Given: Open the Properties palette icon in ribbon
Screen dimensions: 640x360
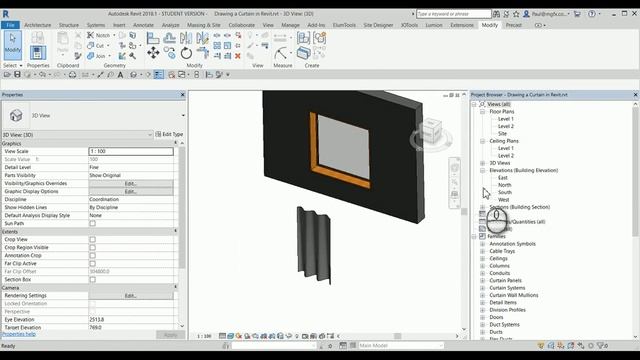Looking at the screenshot, I should [38, 52].
